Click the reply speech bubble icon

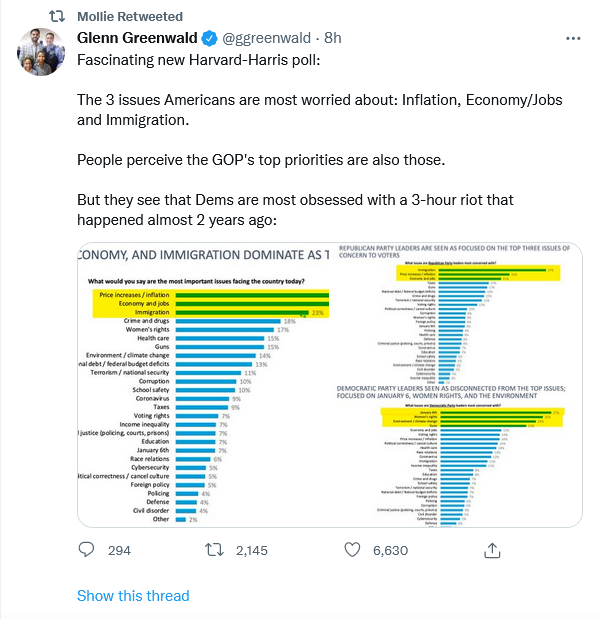[x=86, y=550]
